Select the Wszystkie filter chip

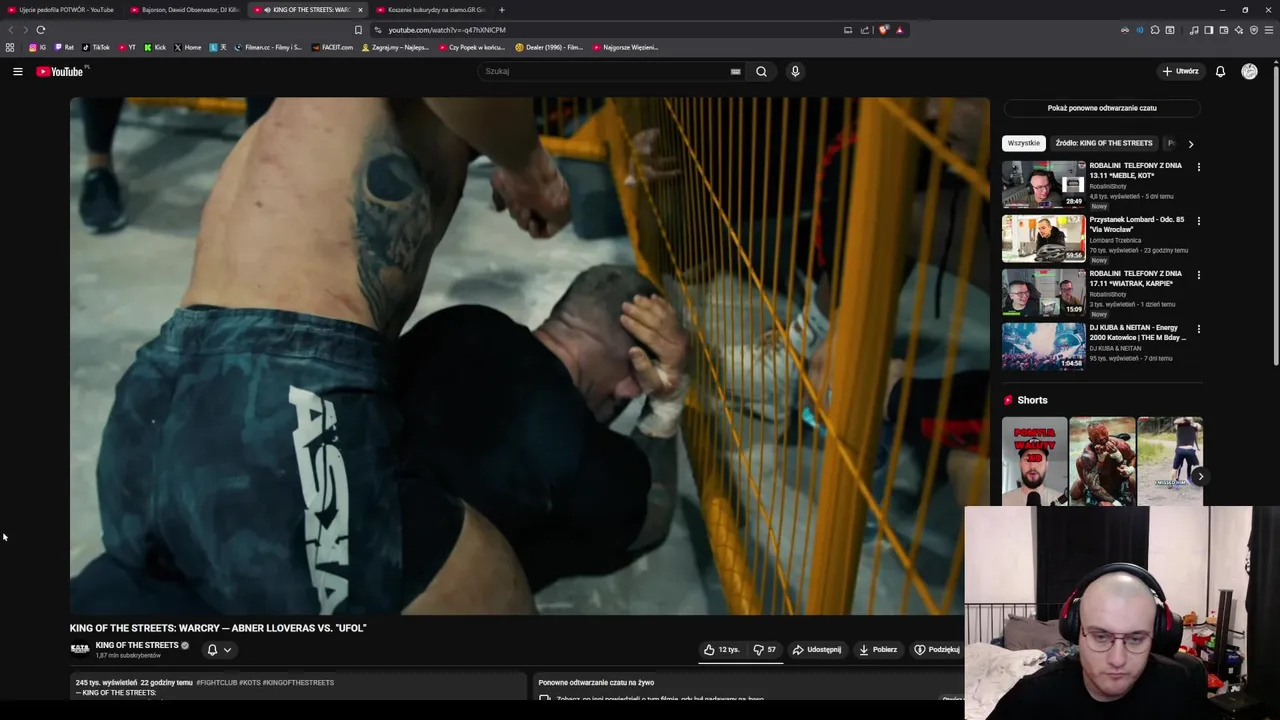(x=1023, y=143)
